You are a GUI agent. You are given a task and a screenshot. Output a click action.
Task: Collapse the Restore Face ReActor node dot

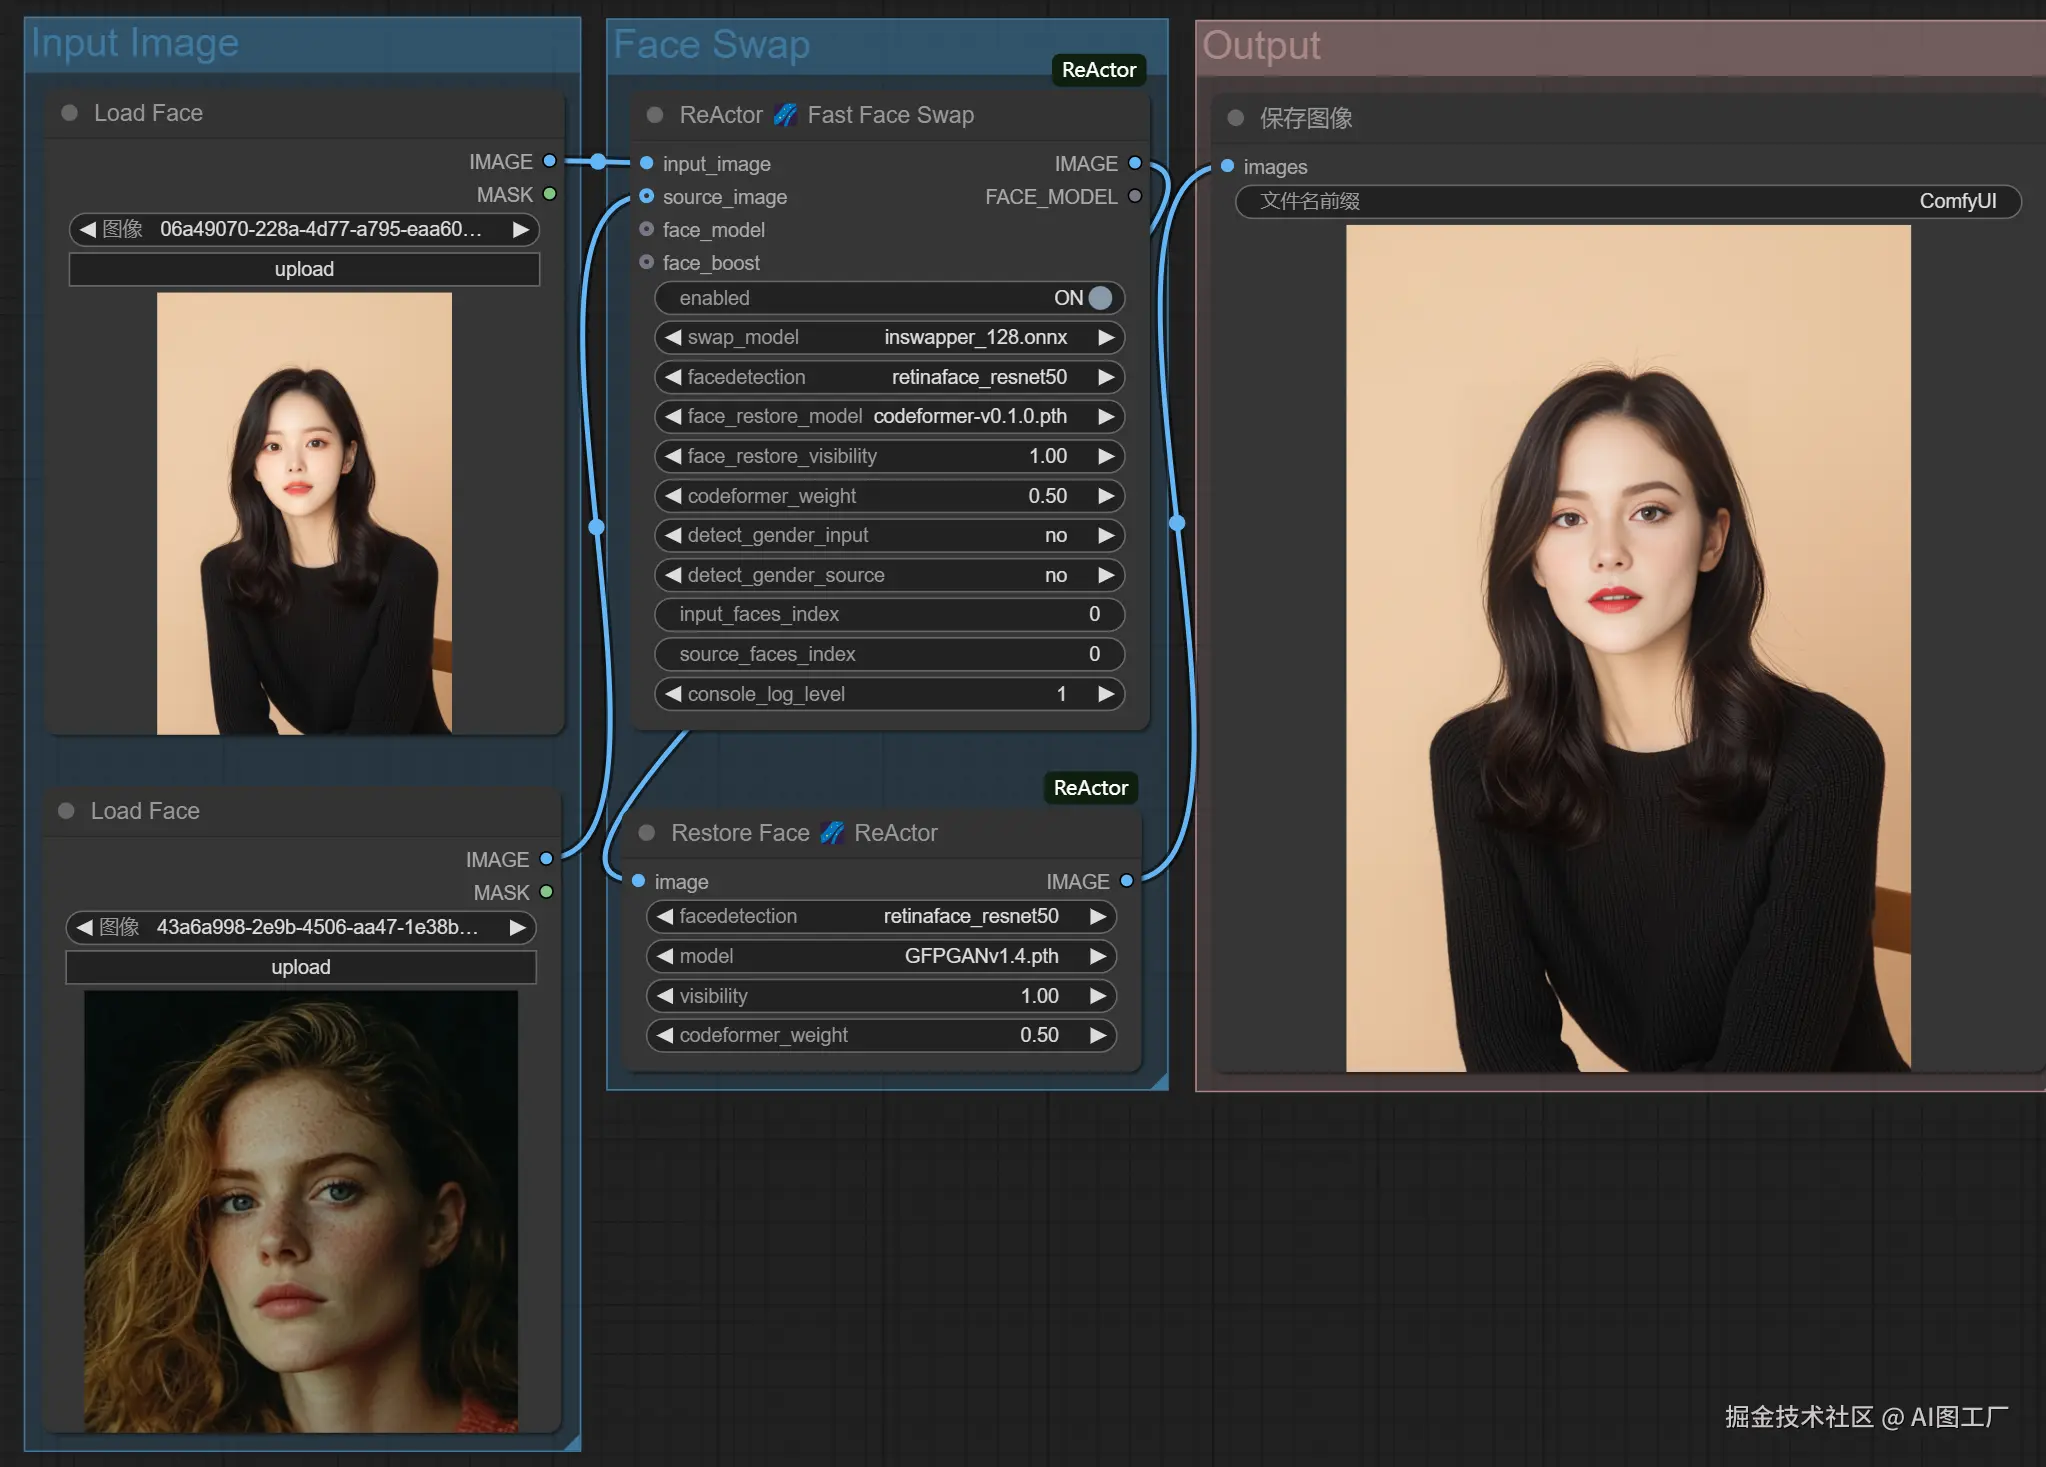pos(647,833)
